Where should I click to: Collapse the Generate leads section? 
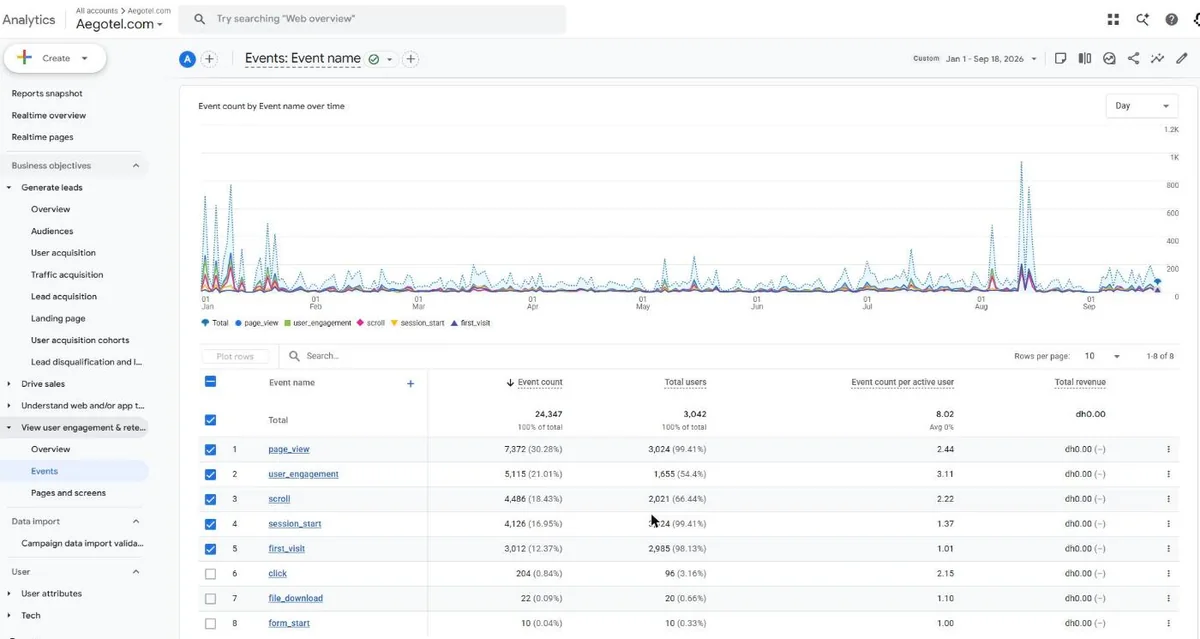click(x=10, y=188)
